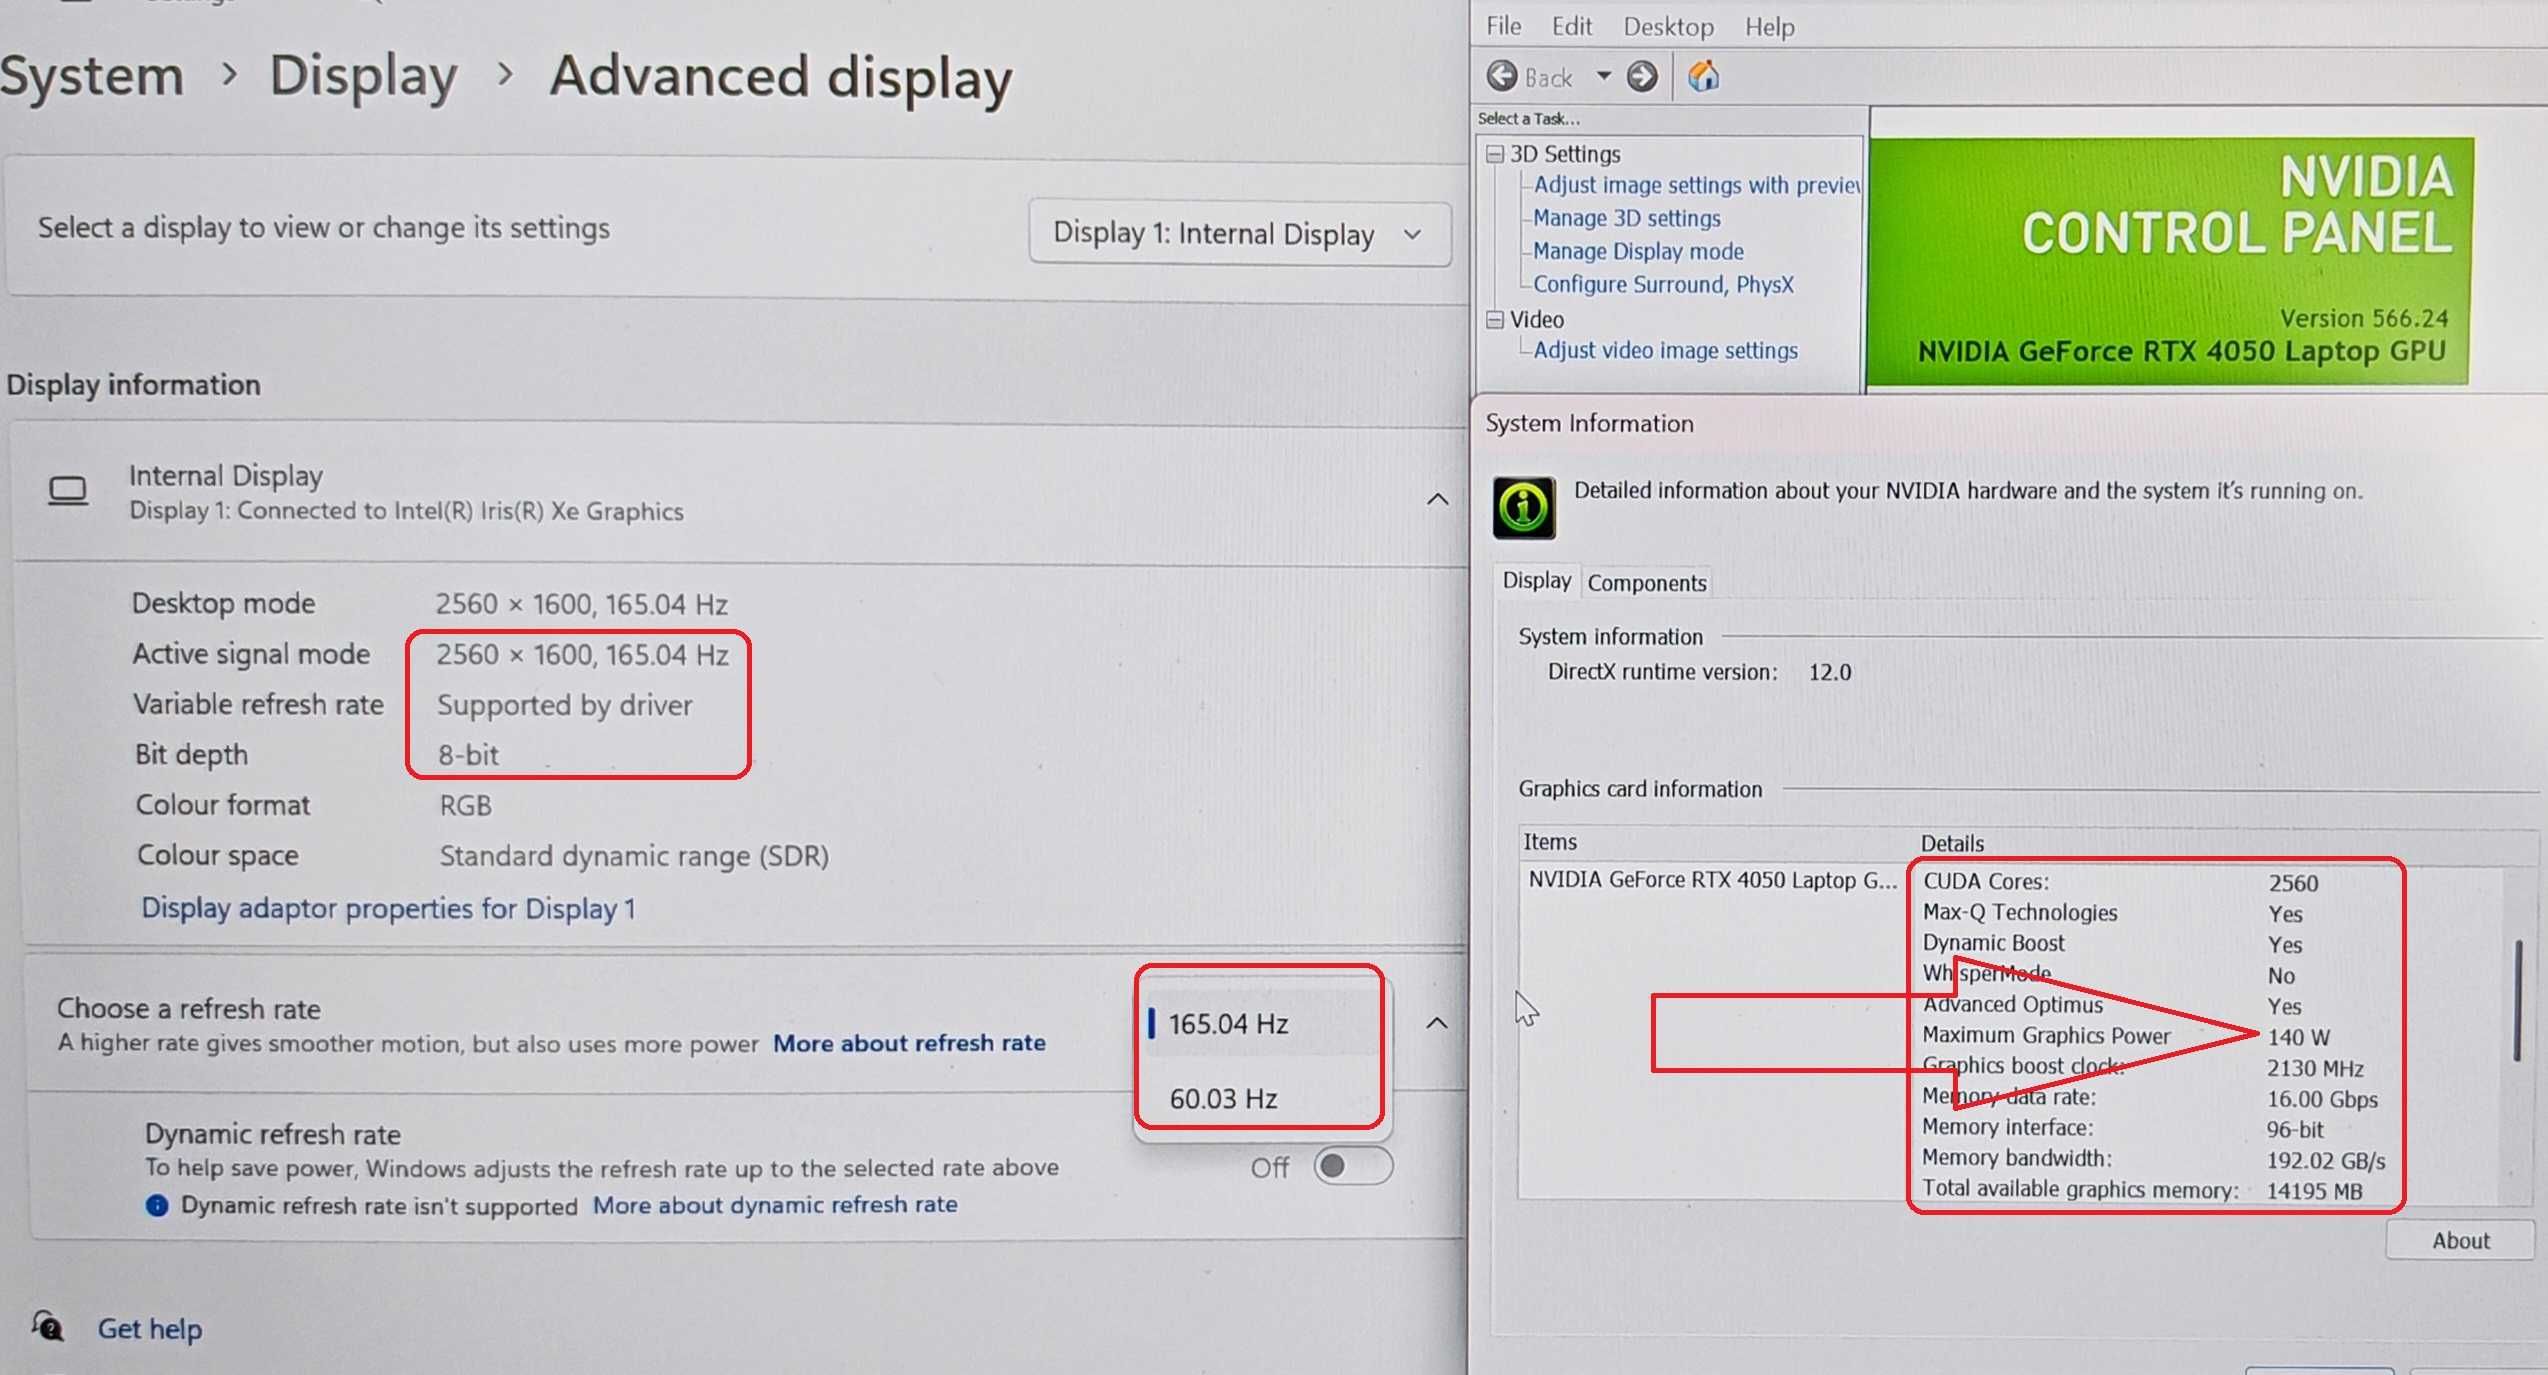Open the Desktop menu
Screen dimensions: 2548x1375
pyautogui.click(x=1668, y=26)
